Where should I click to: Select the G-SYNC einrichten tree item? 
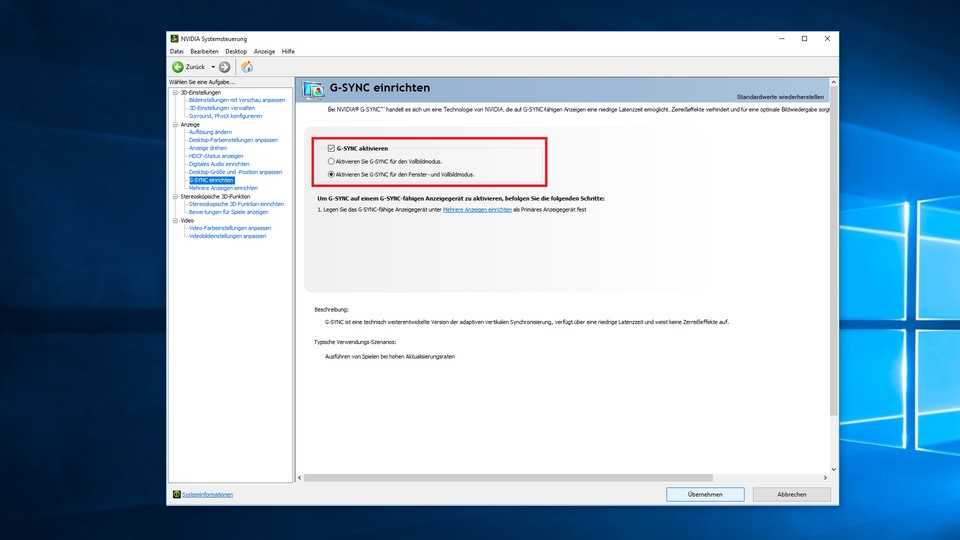pyautogui.click(x=211, y=180)
